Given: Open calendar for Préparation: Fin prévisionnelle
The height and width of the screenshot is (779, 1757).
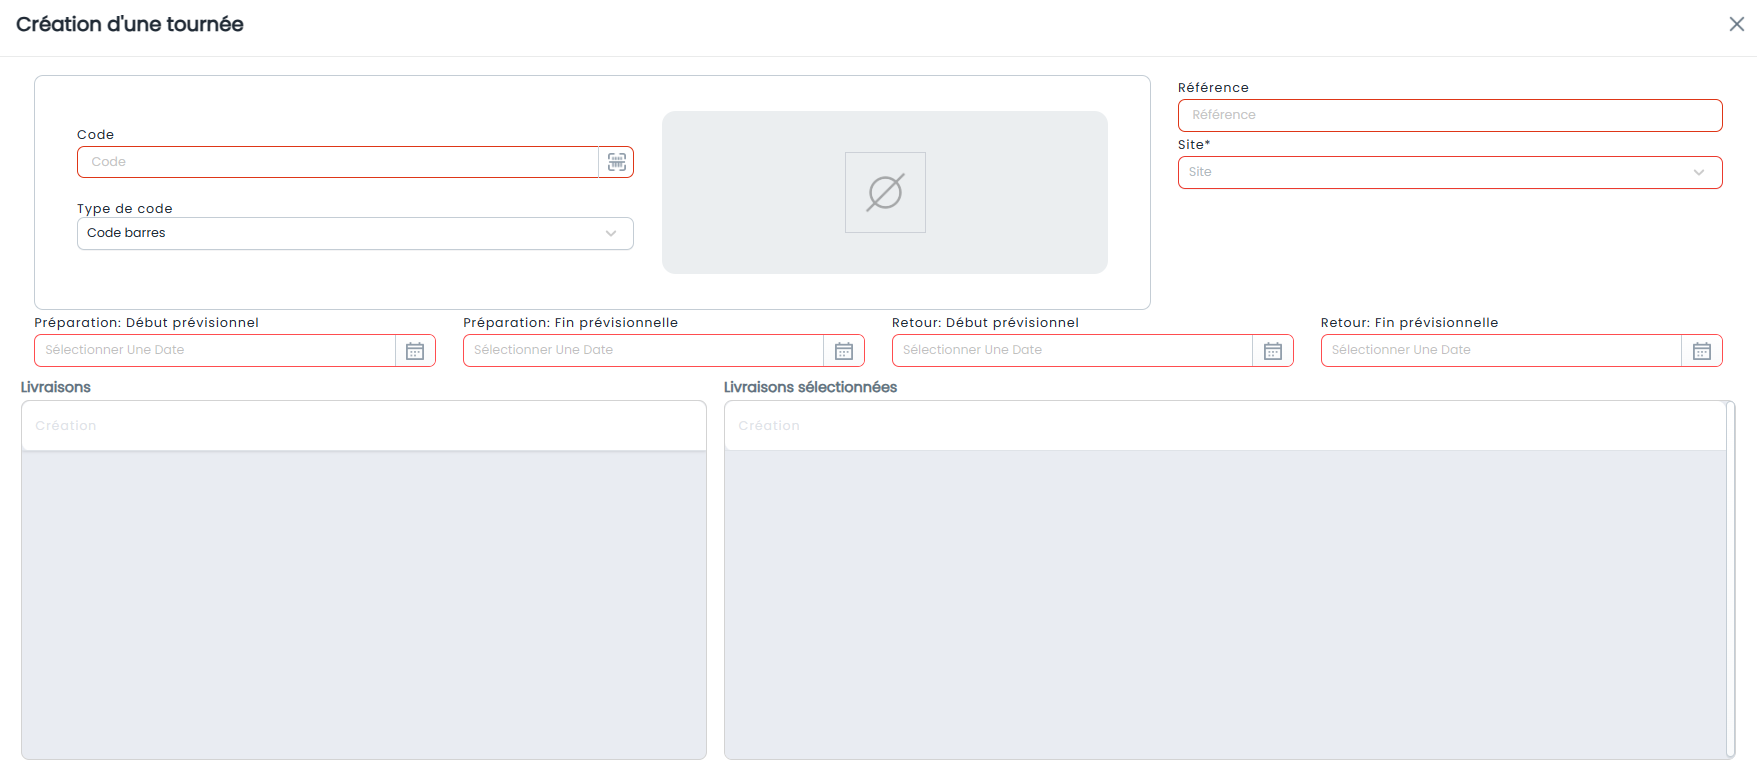Looking at the screenshot, I should pyautogui.click(x=844, y=351).
